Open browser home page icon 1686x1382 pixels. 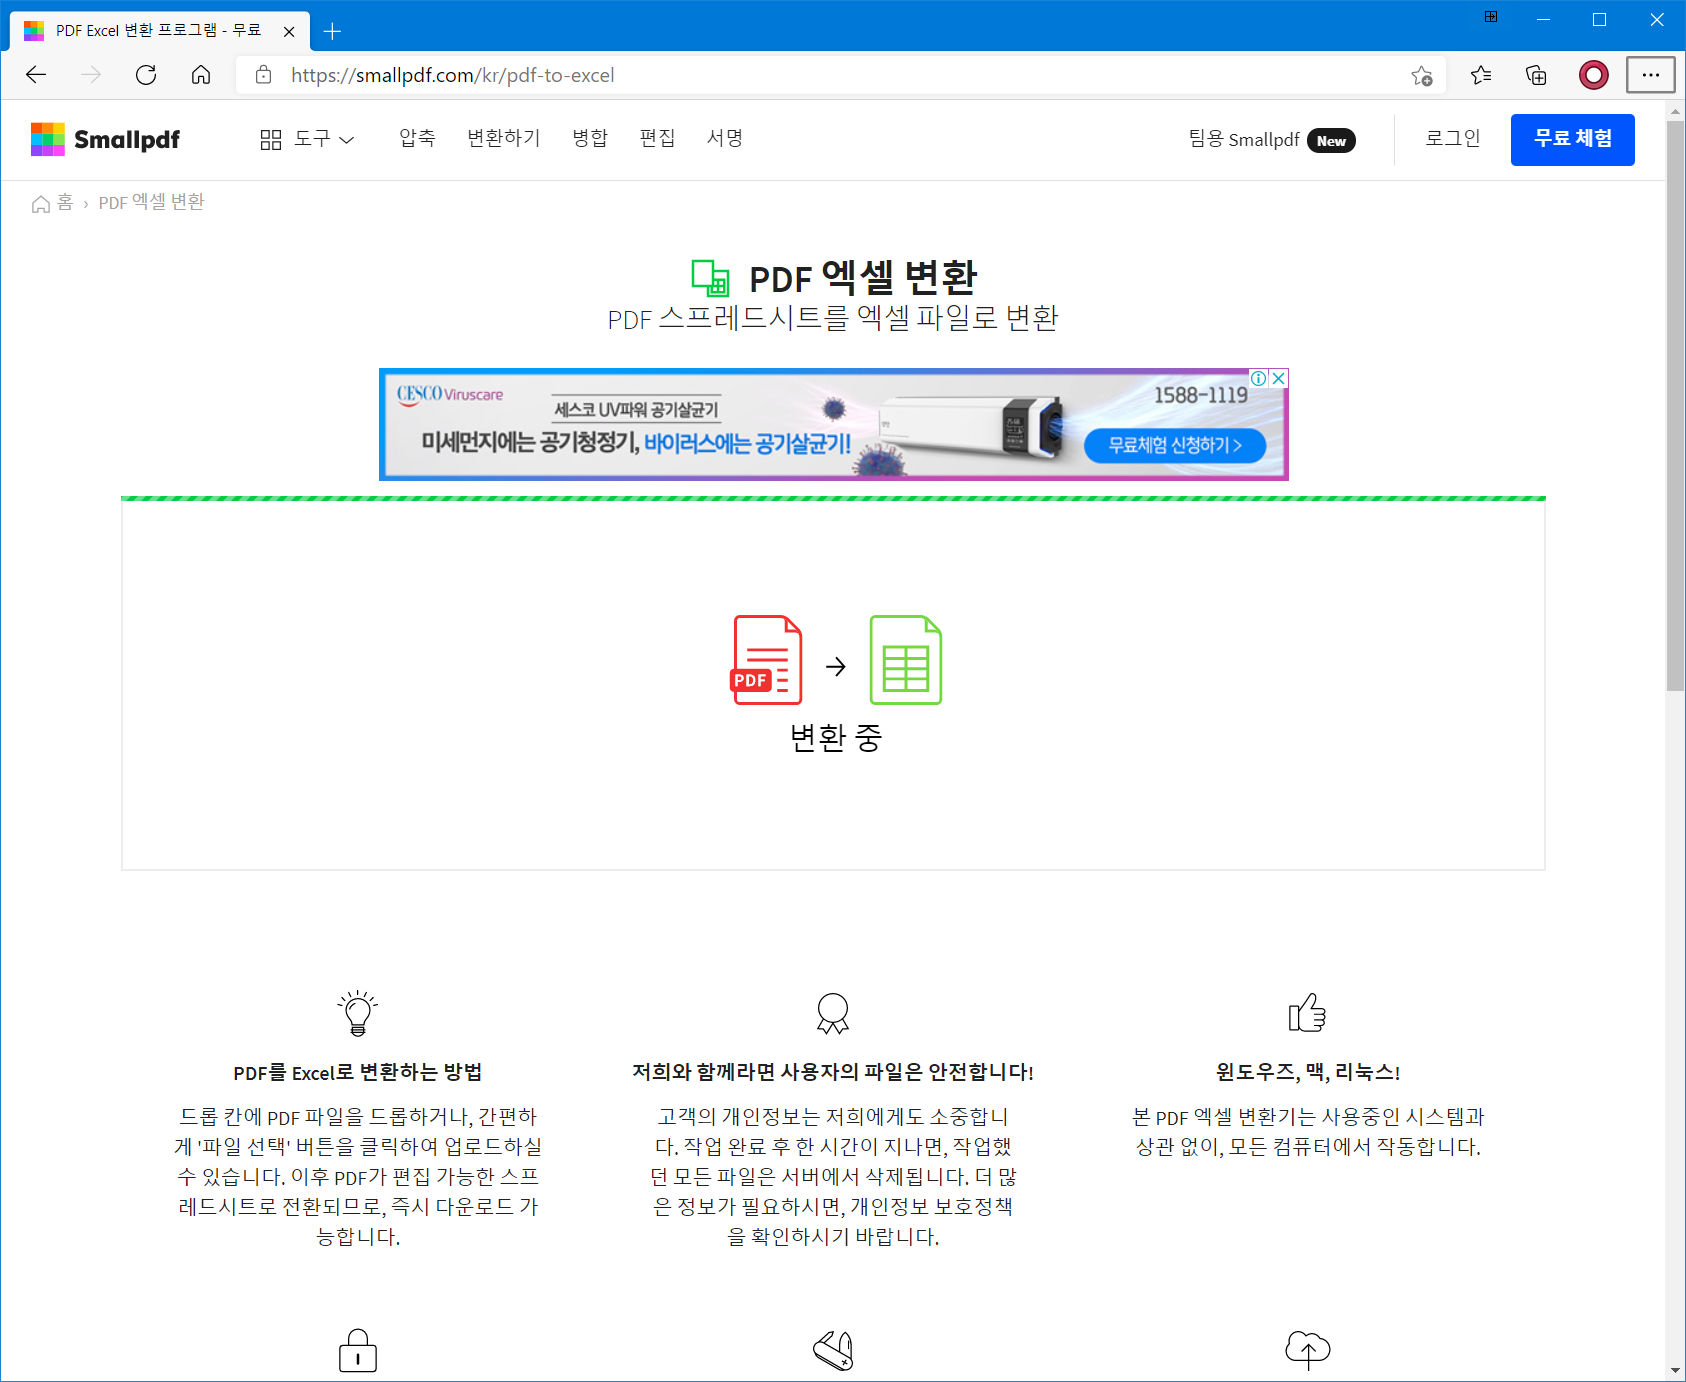click(201, 75)
